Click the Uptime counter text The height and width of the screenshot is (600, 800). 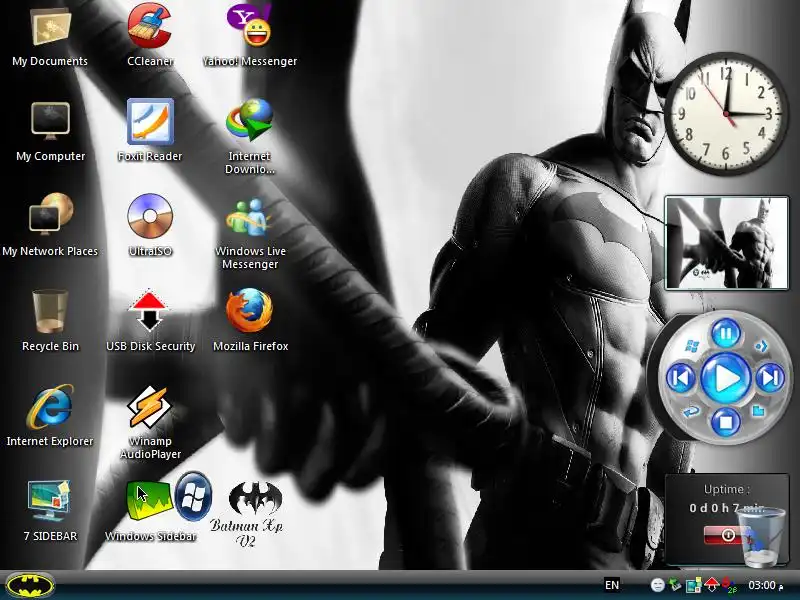tap(727, 508)
